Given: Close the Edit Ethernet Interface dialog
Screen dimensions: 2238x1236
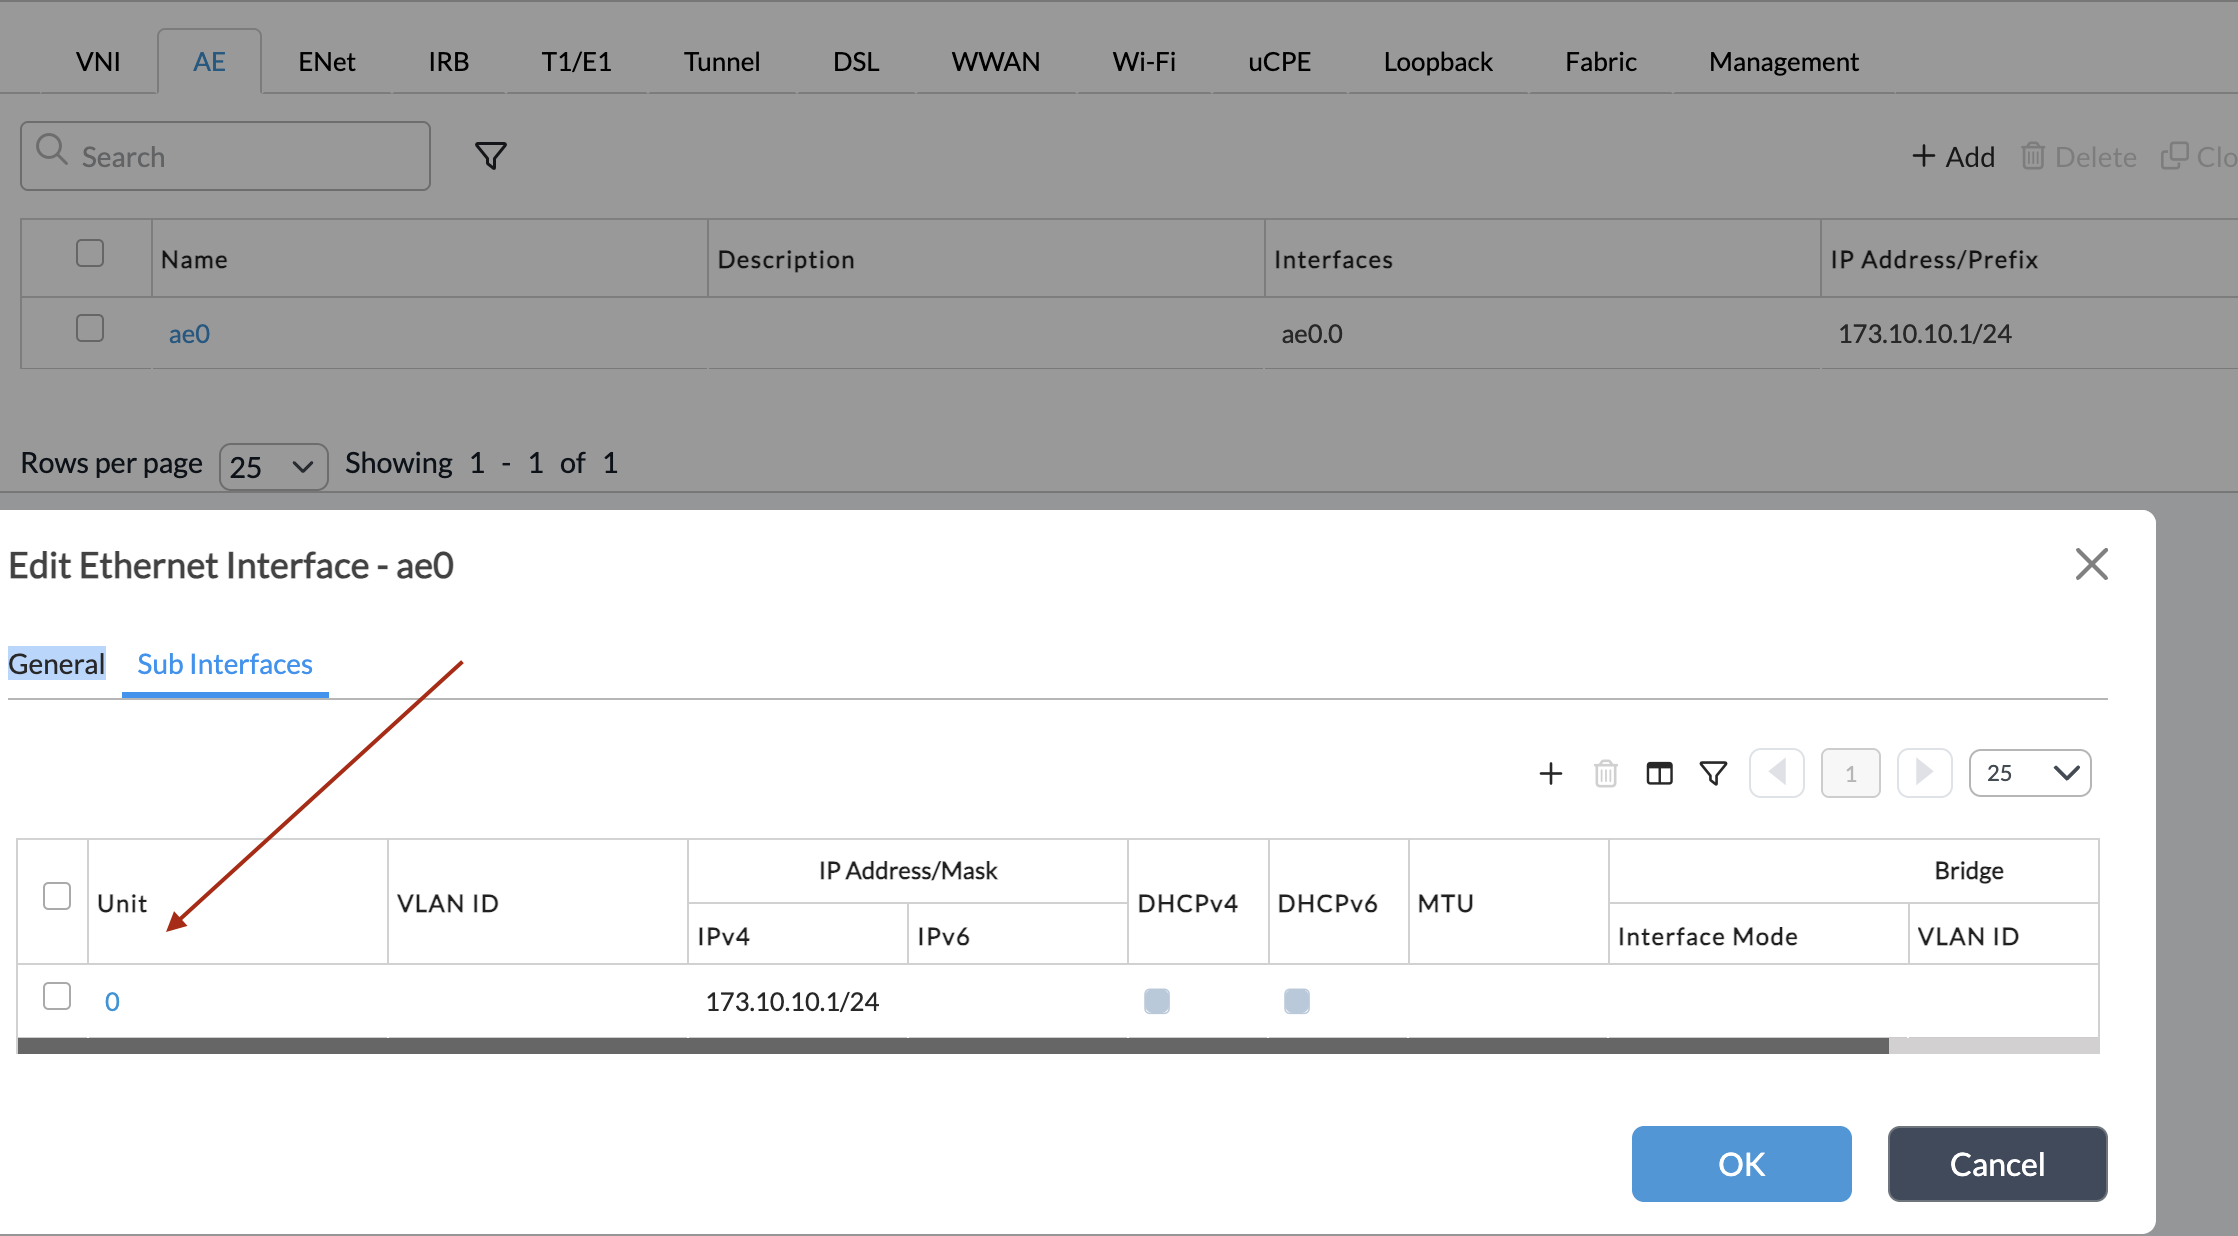Looking at the screenshot, I should pyautogui.click(x=2091, y=564).
